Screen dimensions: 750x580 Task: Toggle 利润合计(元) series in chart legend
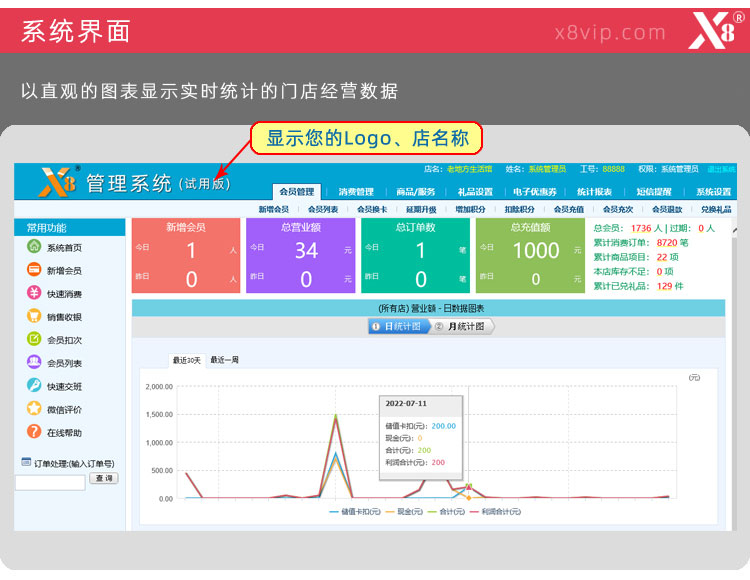point(496,512)
